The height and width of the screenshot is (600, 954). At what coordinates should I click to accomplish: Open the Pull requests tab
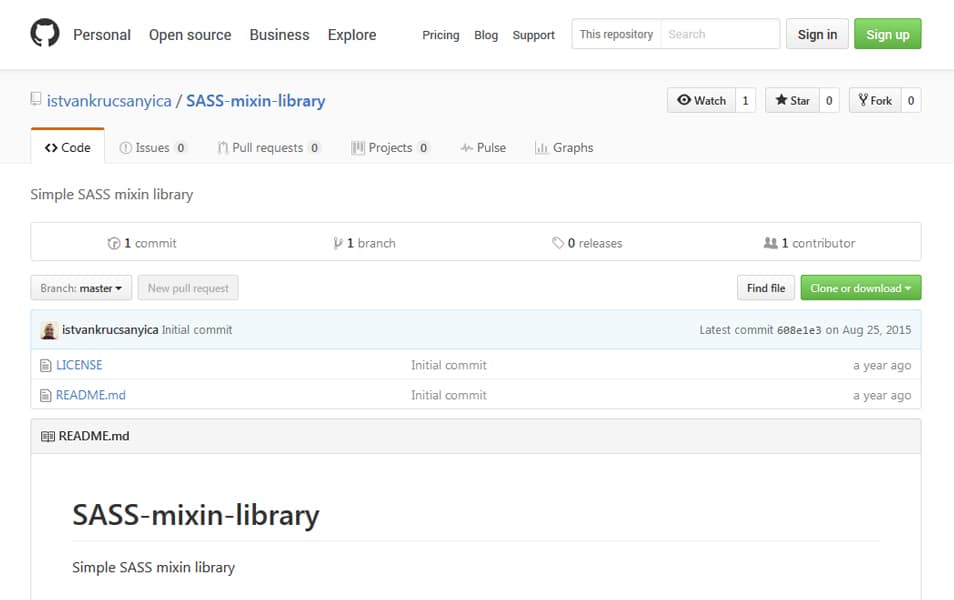tap(269, 148)
